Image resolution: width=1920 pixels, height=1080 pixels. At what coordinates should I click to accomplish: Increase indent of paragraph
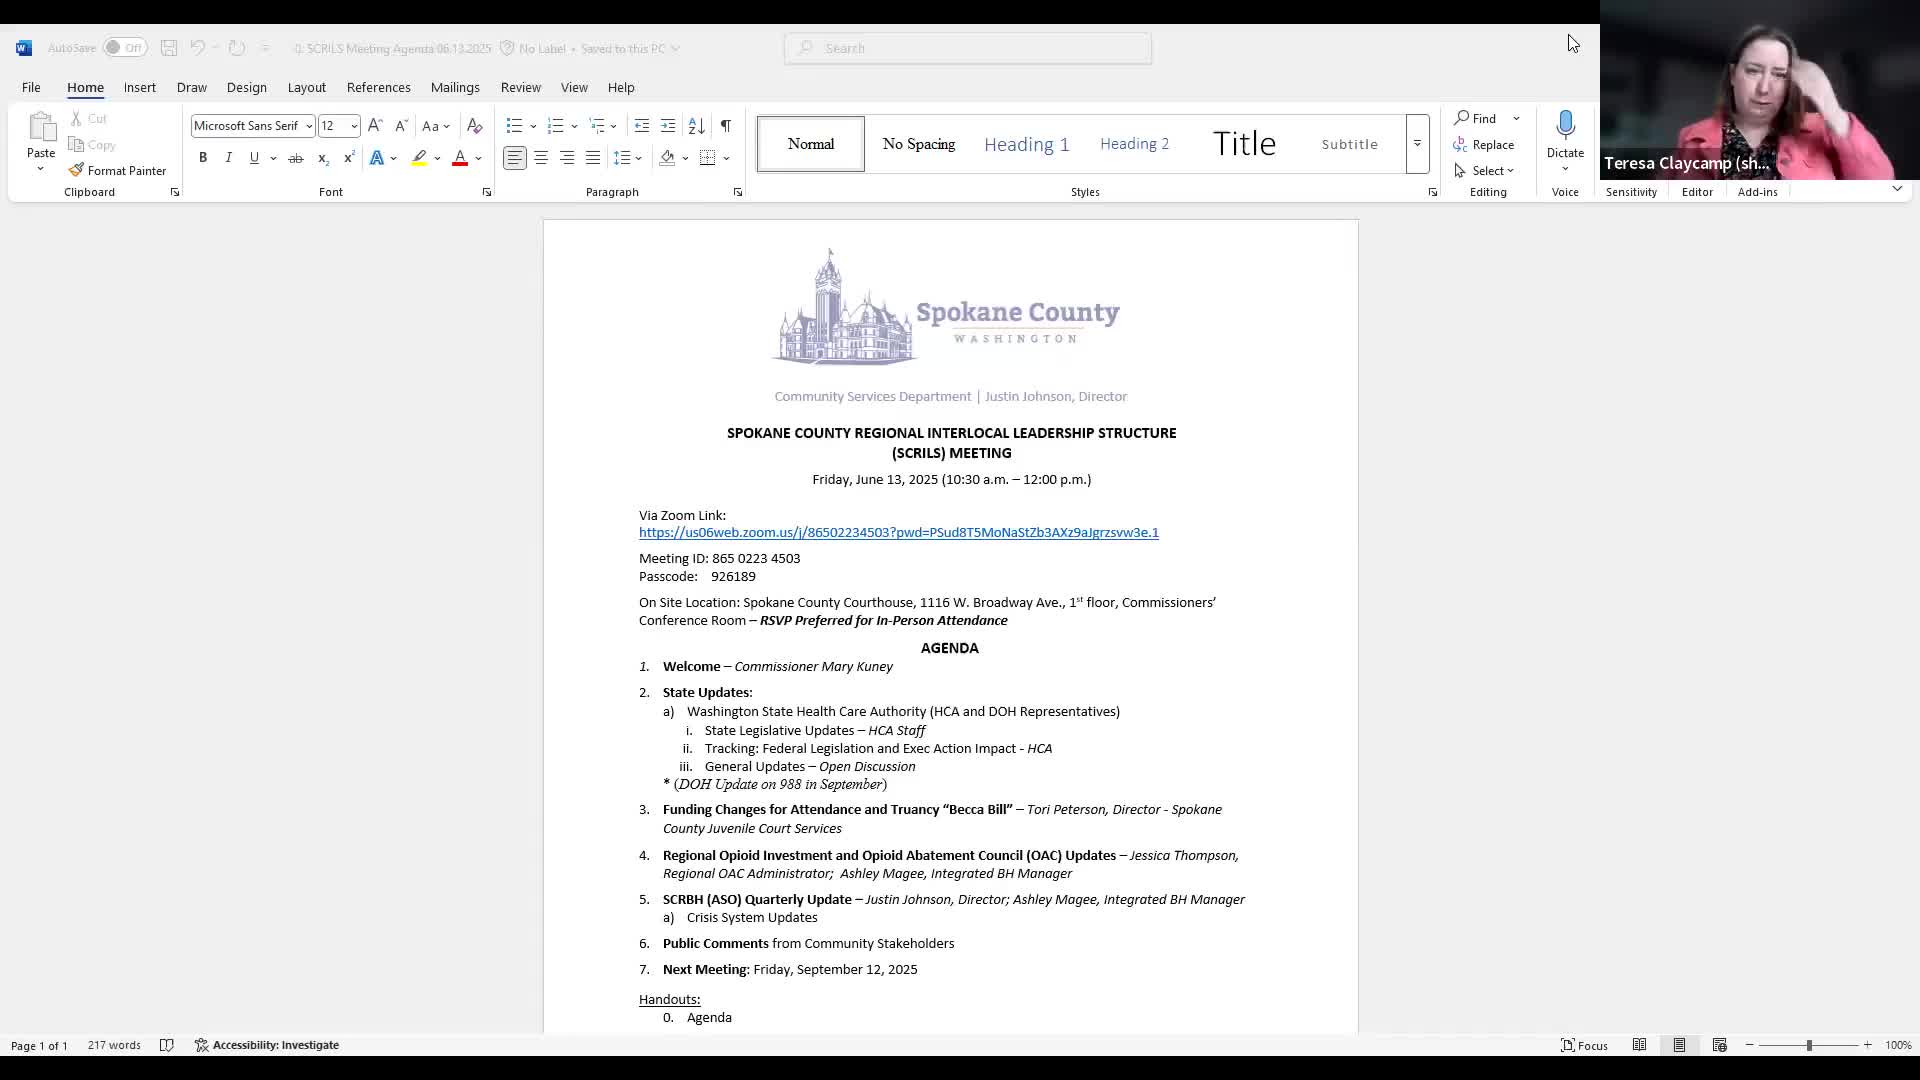(x=668, y=125)
